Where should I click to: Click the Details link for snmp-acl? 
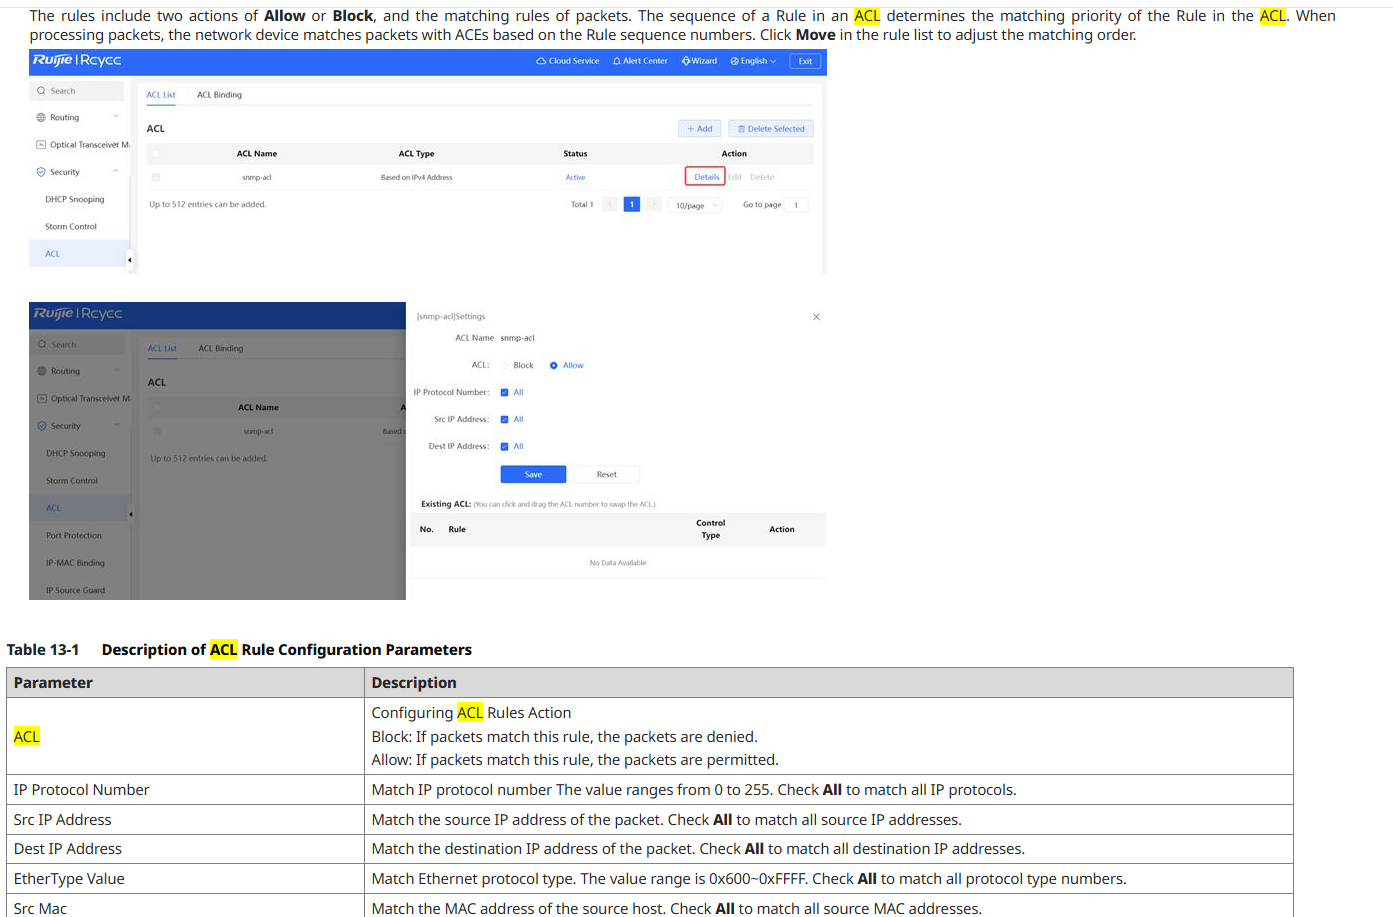pos(706,177)
